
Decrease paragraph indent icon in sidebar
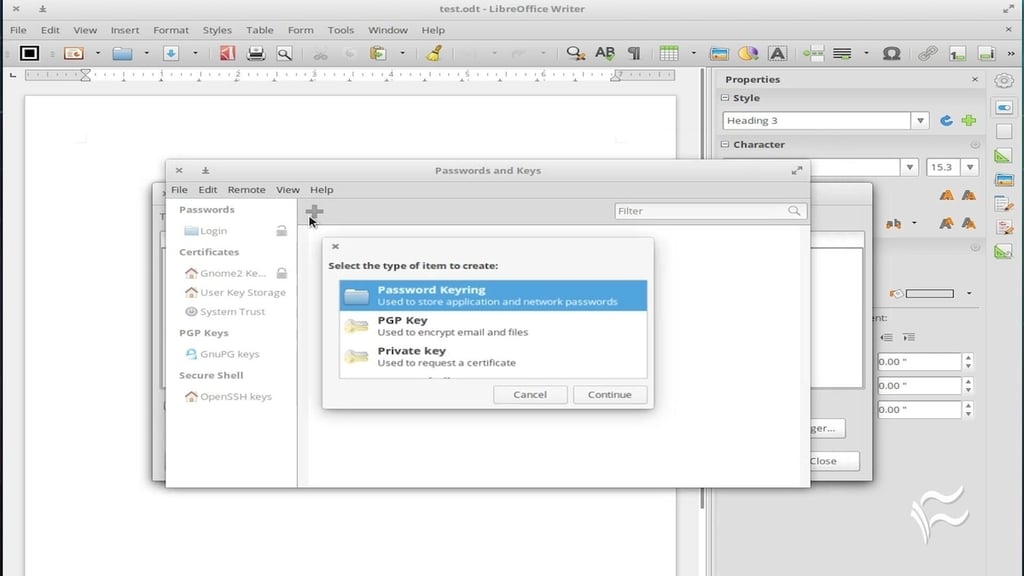[886, 338]
